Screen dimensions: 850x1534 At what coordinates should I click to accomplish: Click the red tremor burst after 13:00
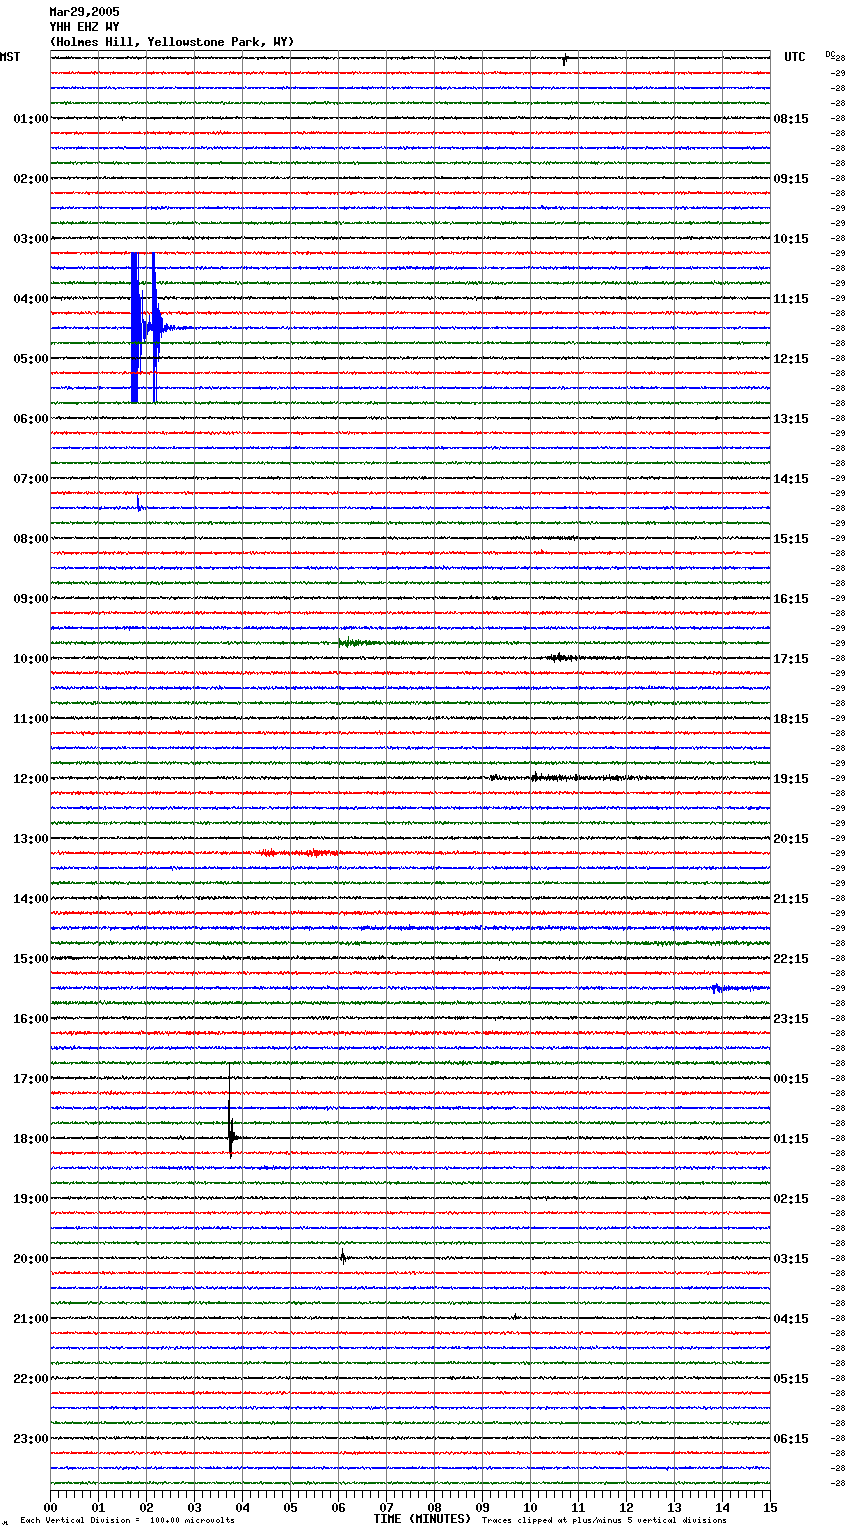pos(300,853)
